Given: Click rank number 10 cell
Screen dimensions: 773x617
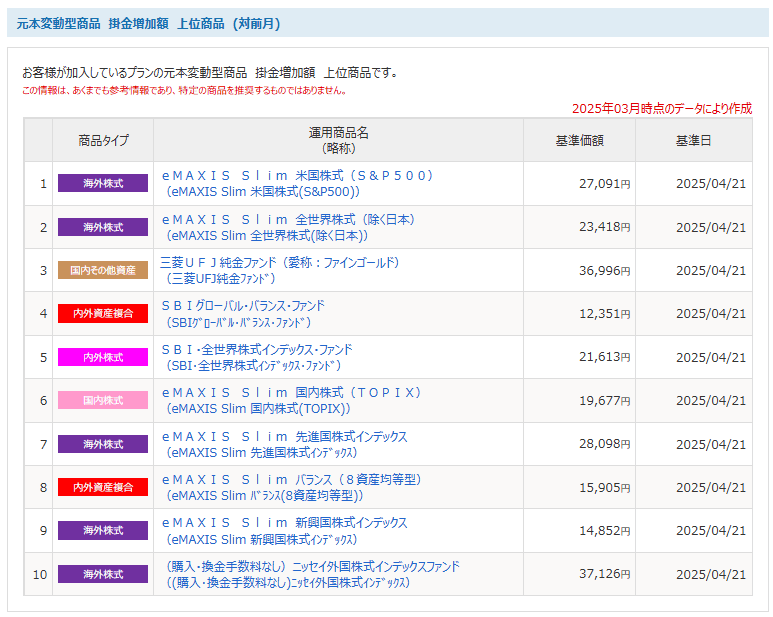Looking at the screenshot, I should 40,574.
